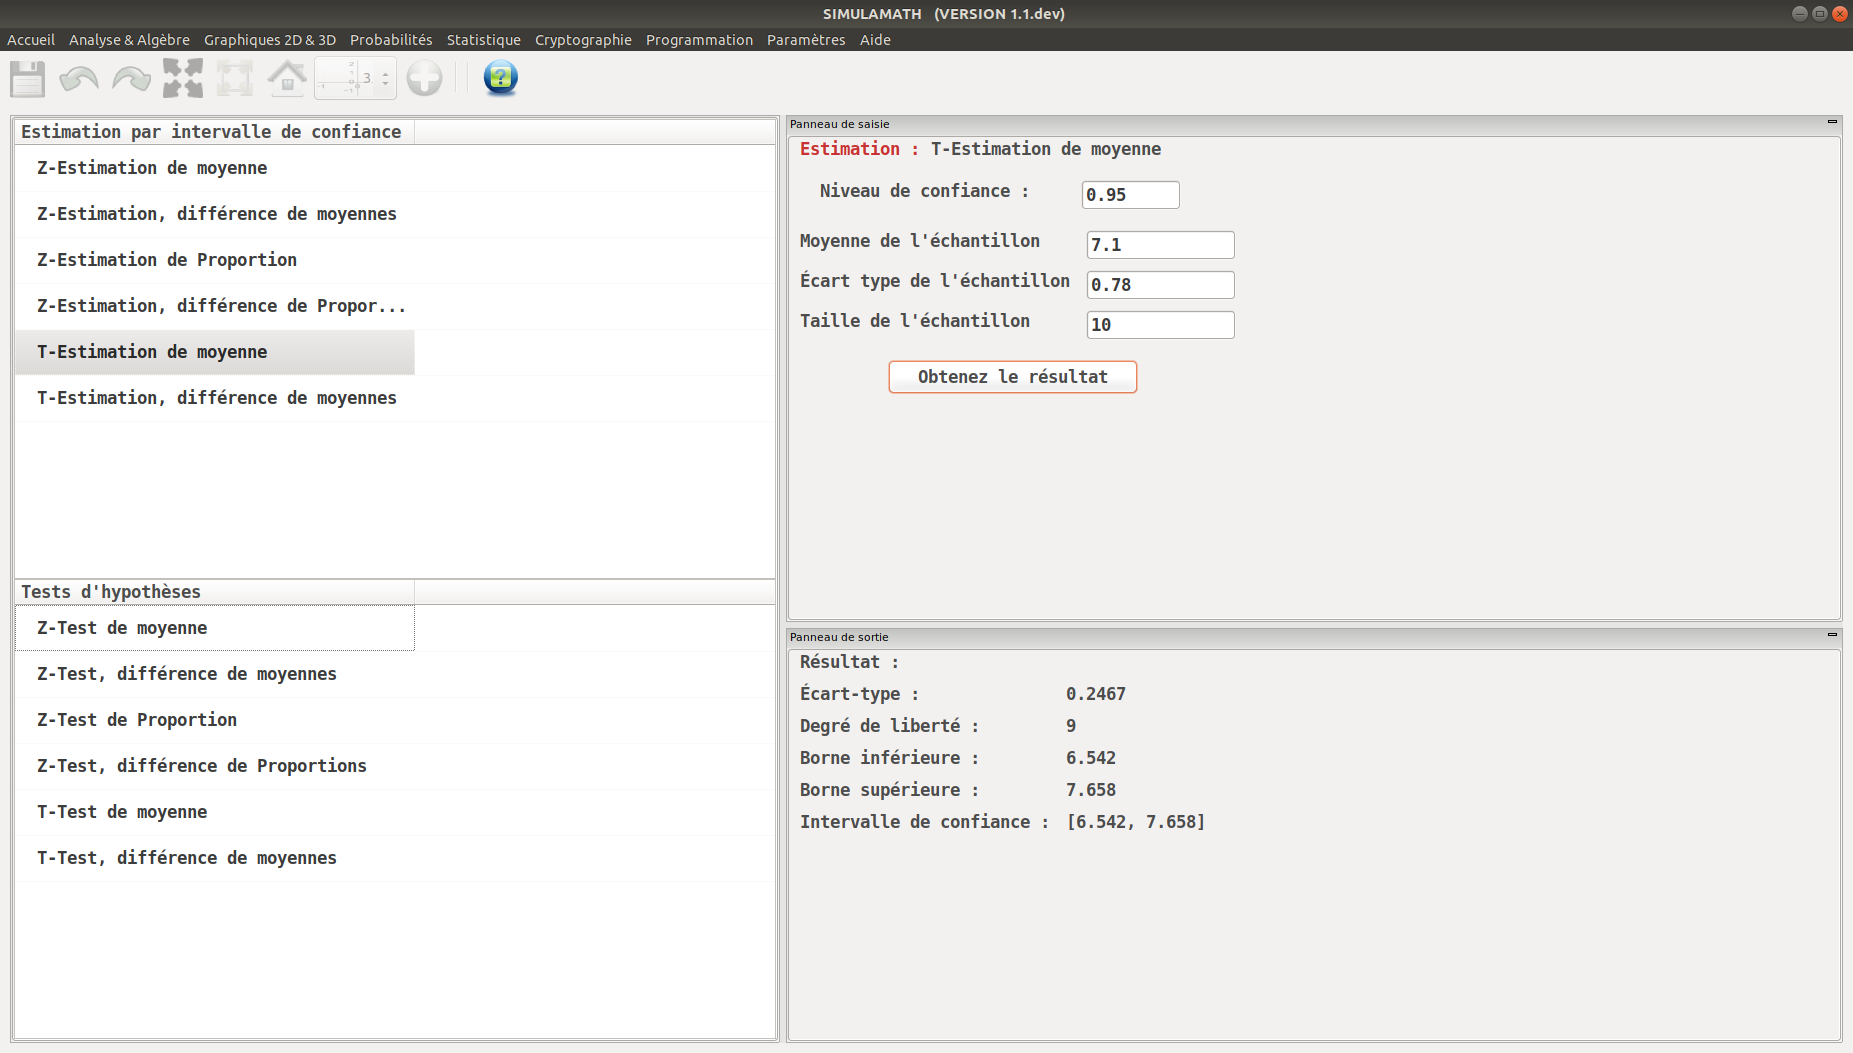Open help with the blue question icon
The width and height of the screenshot is (1853, 1053).
pos(500,78)
